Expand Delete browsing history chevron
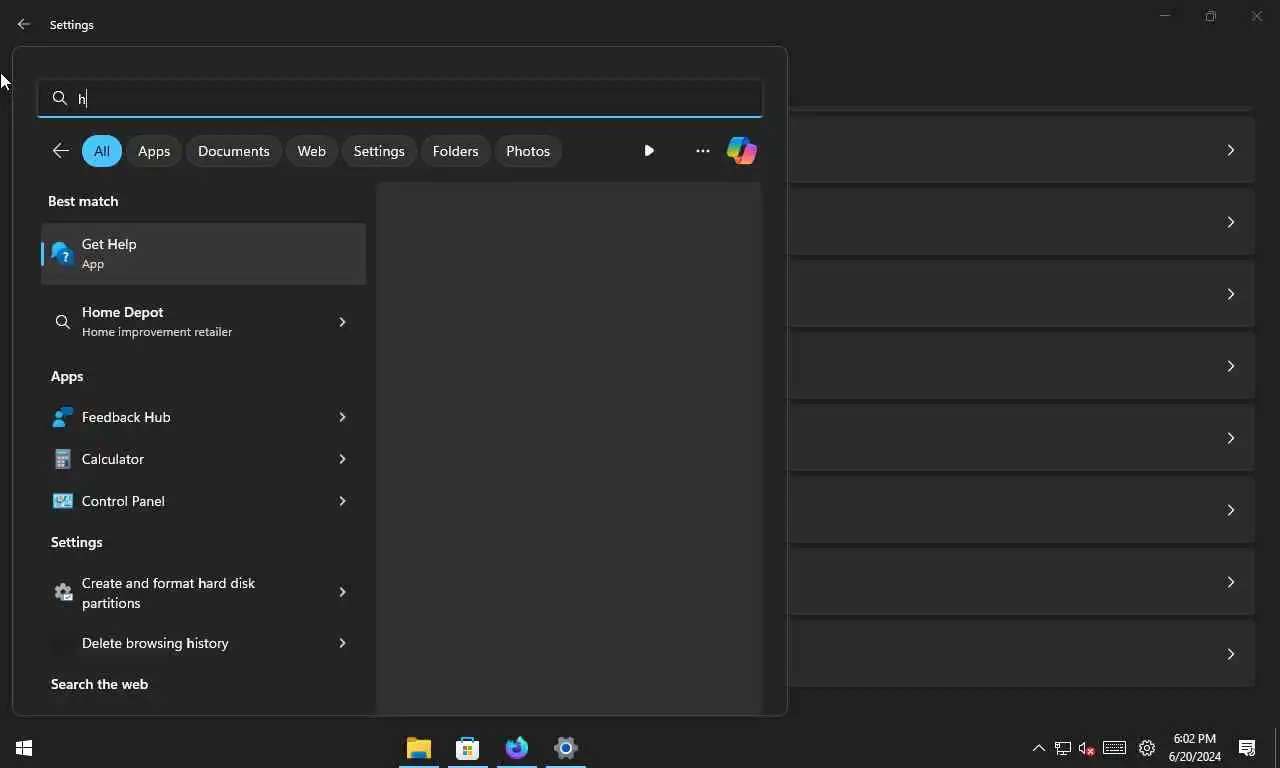1280x768 pixels. tap(342, 643)
